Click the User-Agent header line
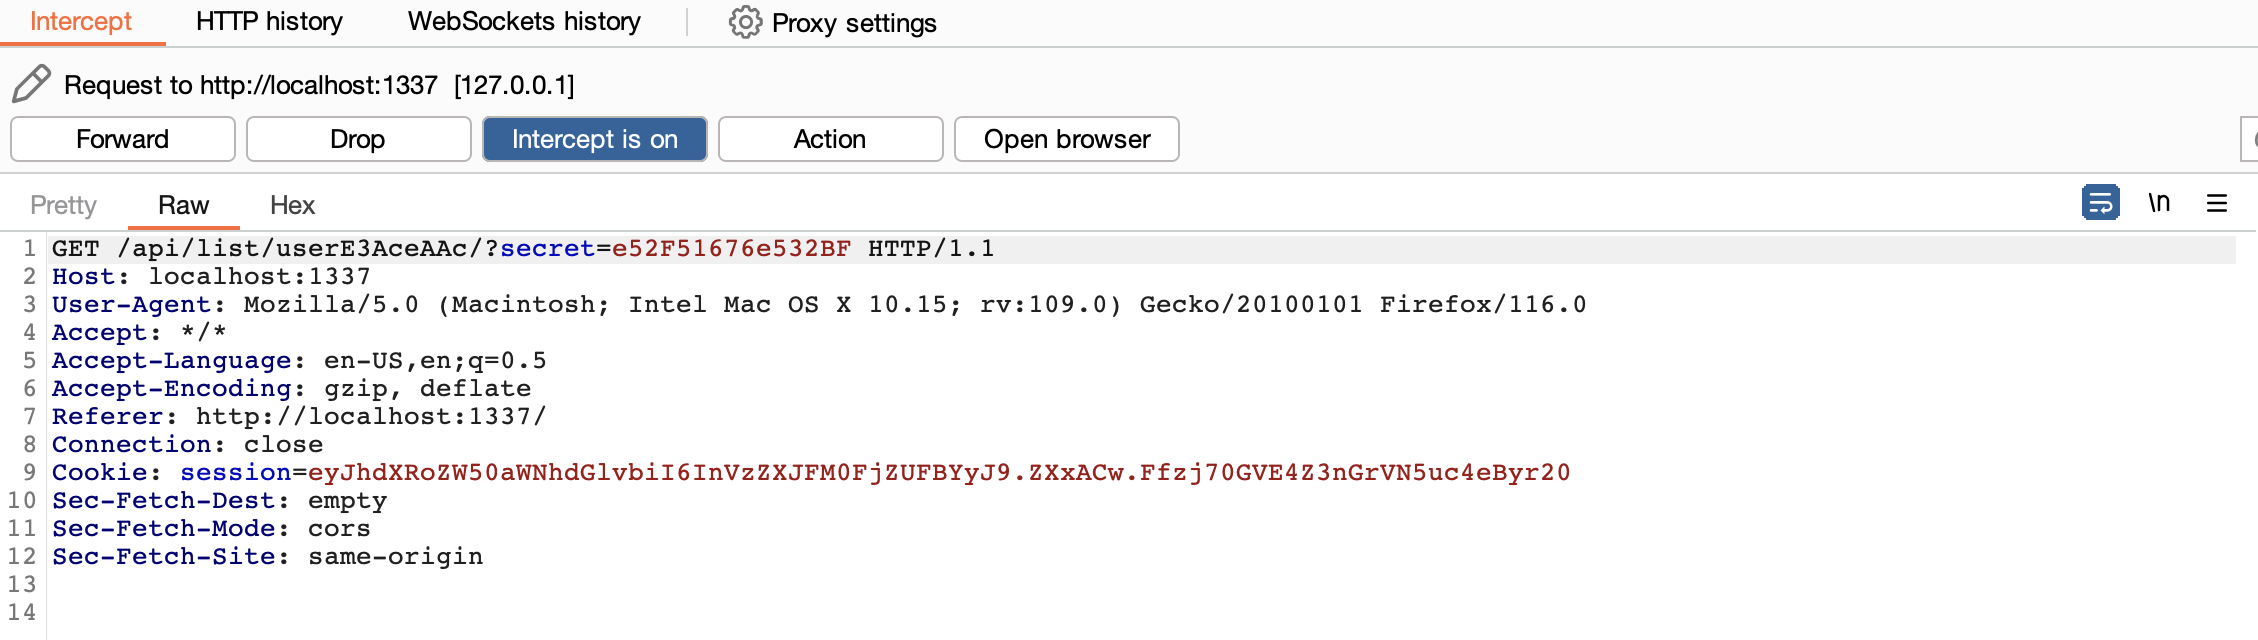The height and width of the screenshot is (640, 2258). pos(818,304)
